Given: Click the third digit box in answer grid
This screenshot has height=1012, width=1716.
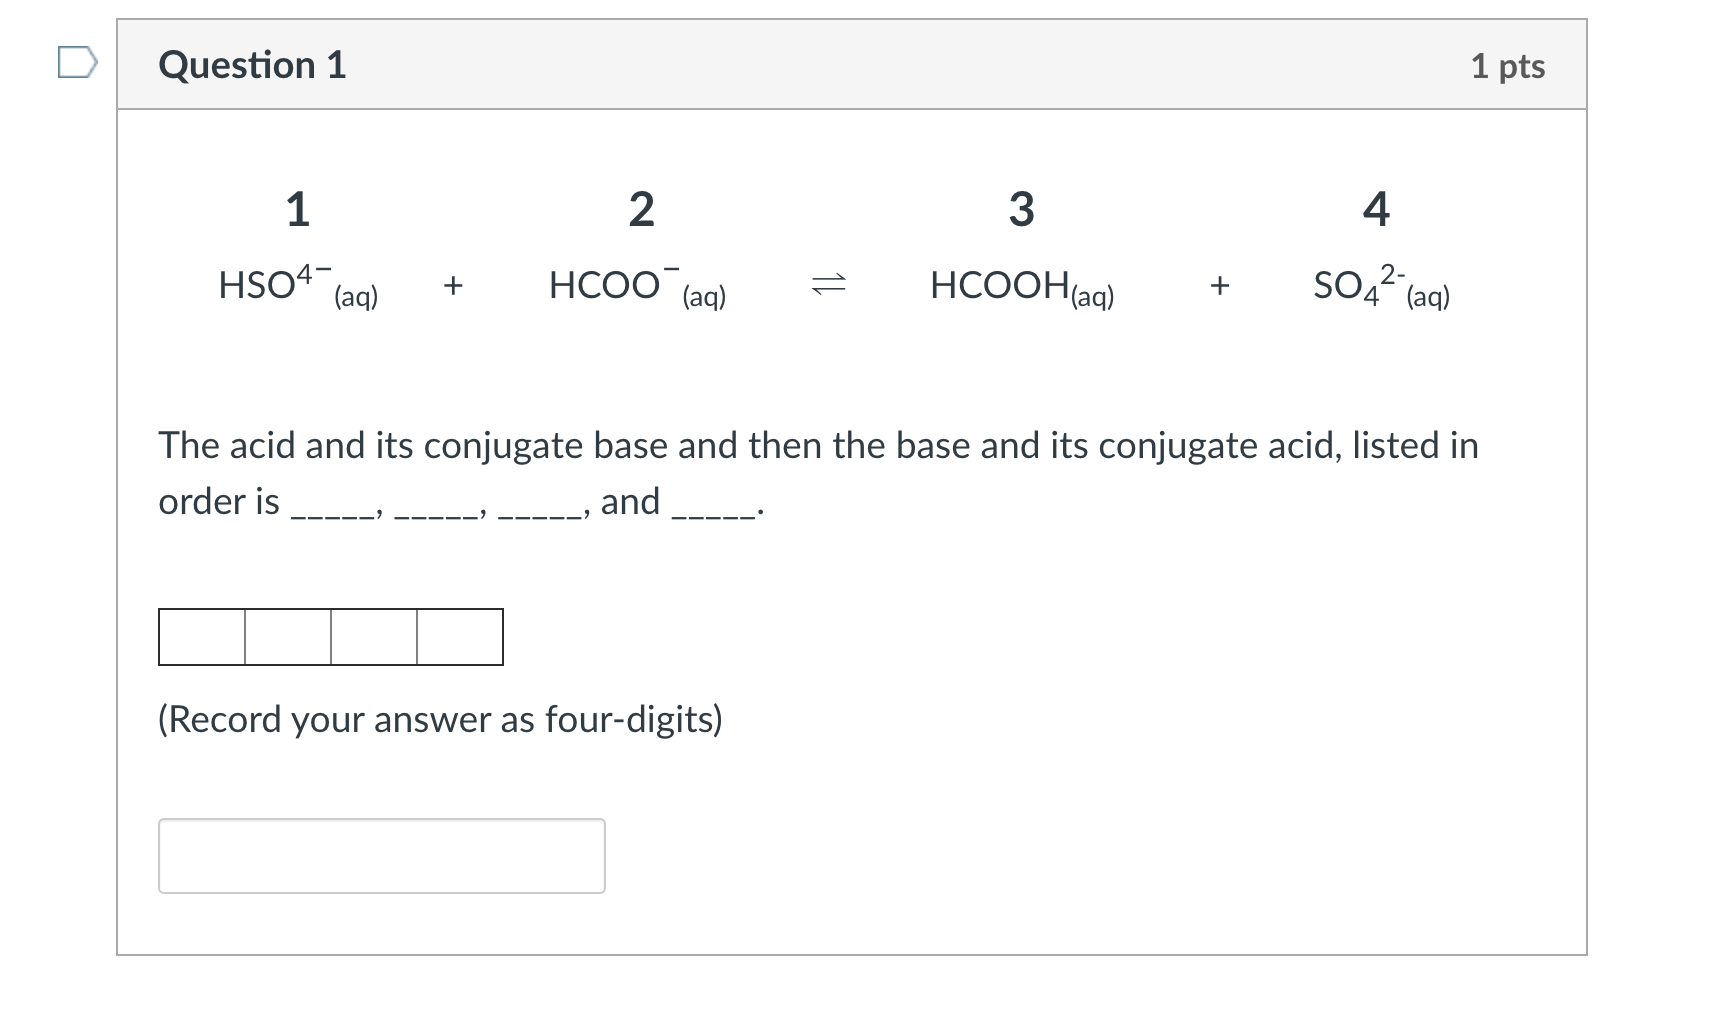Looking at the screenshot, I should [x=373, y=636].
